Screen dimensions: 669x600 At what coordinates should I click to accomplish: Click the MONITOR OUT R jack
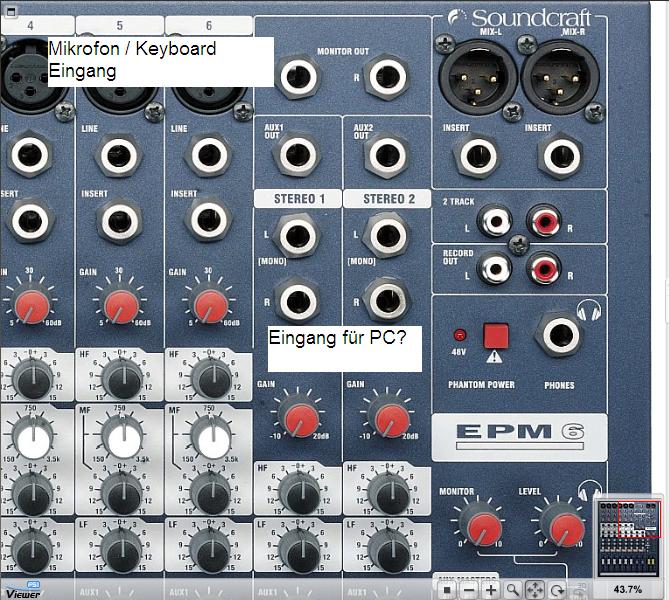[x=387, y=77]
